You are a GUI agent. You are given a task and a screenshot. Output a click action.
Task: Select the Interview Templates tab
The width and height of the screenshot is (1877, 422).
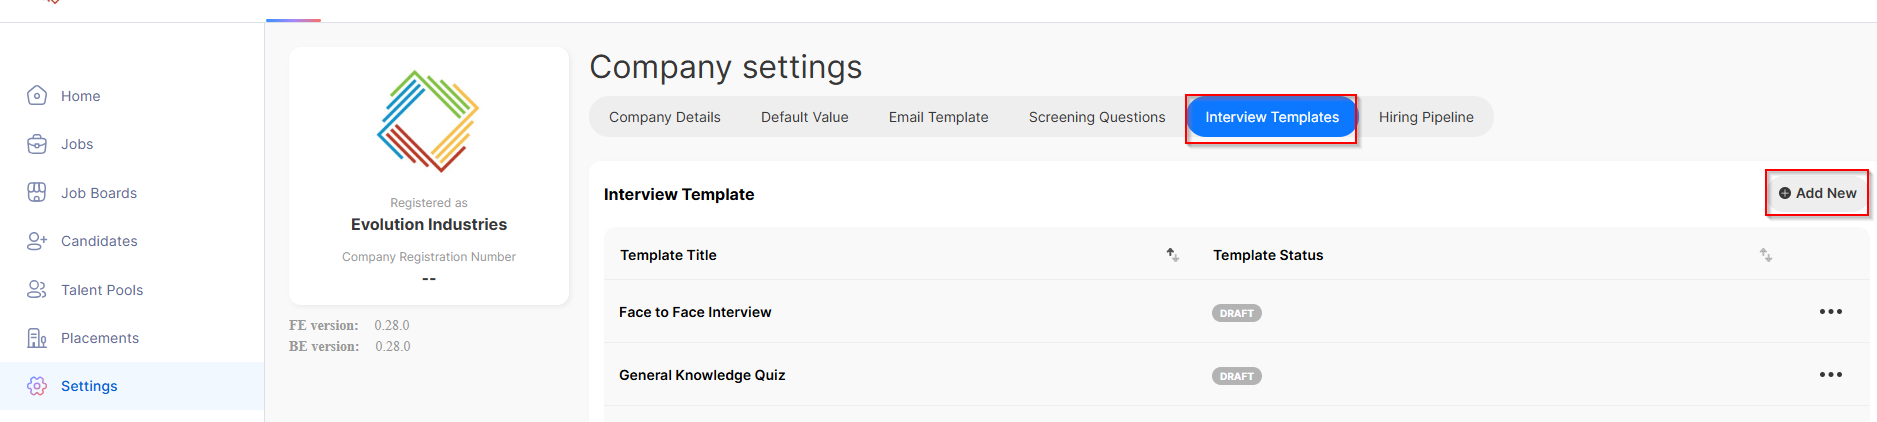click(1271, 117)
